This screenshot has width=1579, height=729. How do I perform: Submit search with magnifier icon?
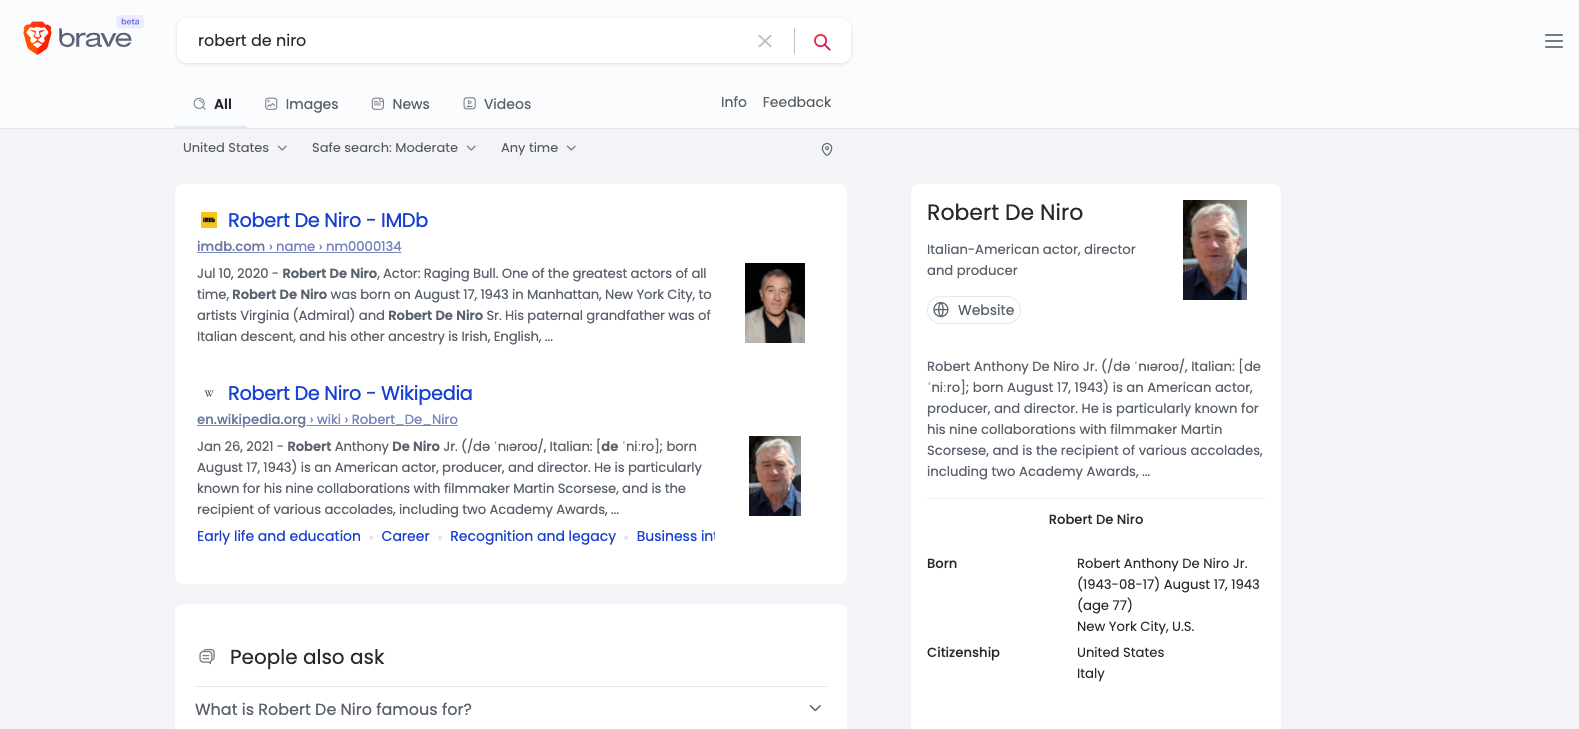pyautogui.click(x=822, y=41)
